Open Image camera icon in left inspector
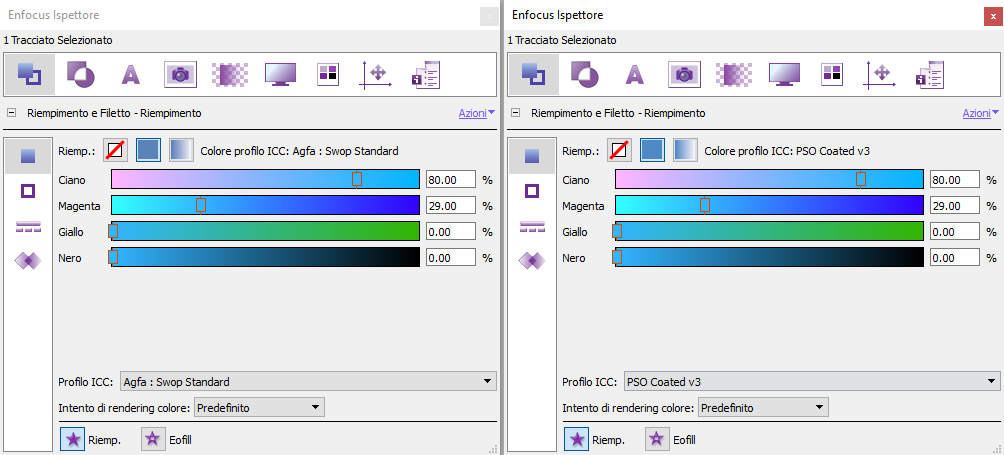 (181, 74)
